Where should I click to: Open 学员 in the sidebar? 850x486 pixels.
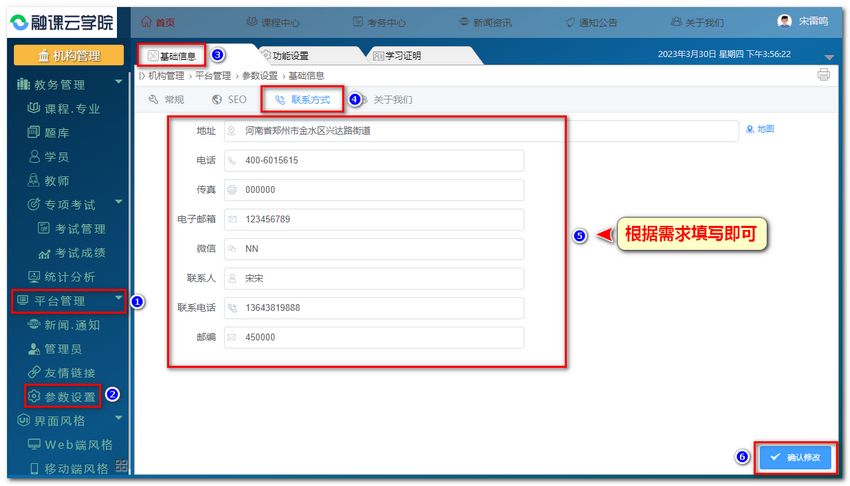click(56, 157)
